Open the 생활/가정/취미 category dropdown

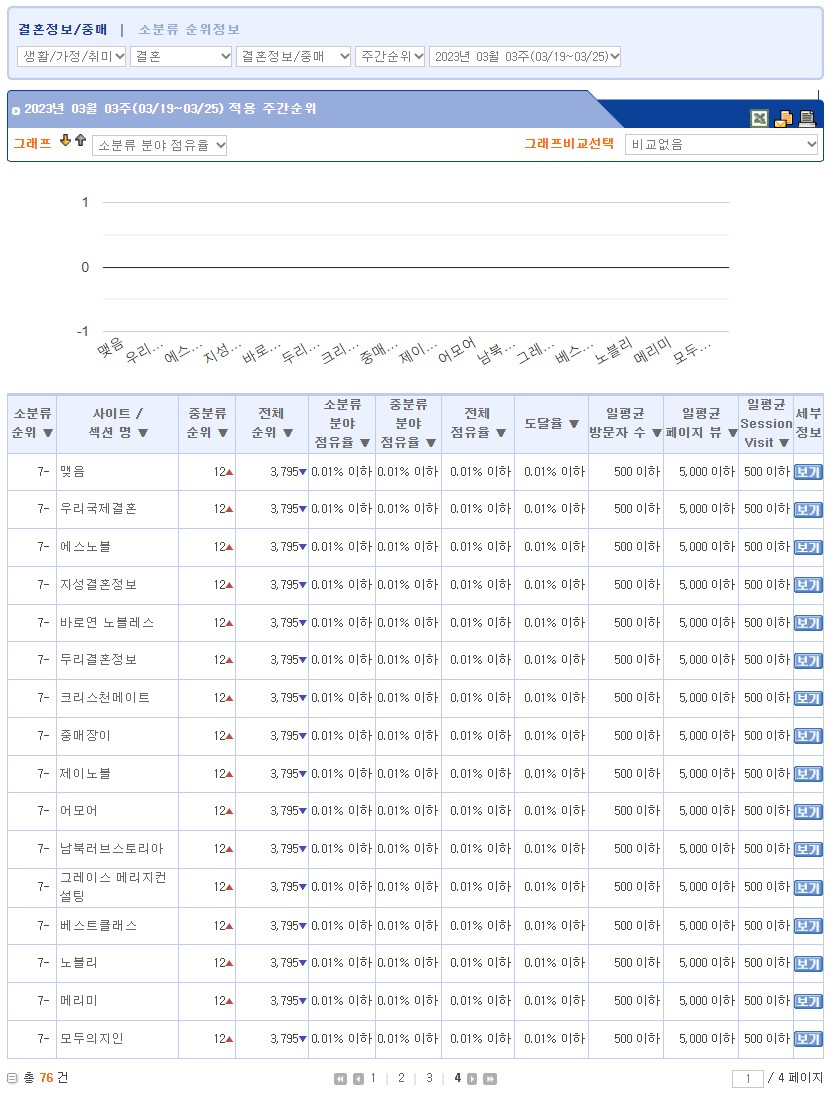(x=72, y=57)
